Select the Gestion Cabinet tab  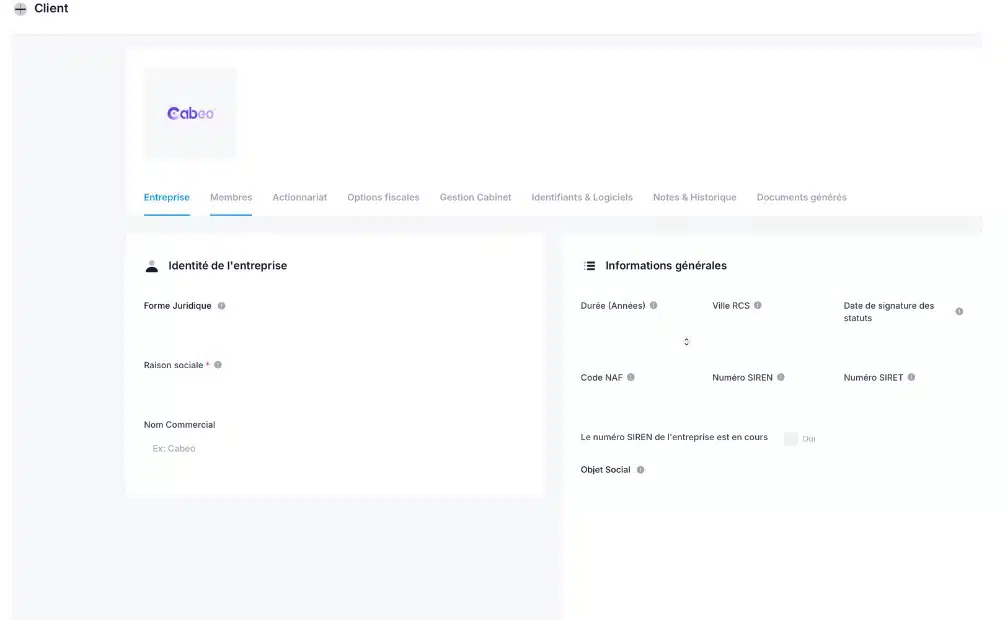click(x=475, y=198)
